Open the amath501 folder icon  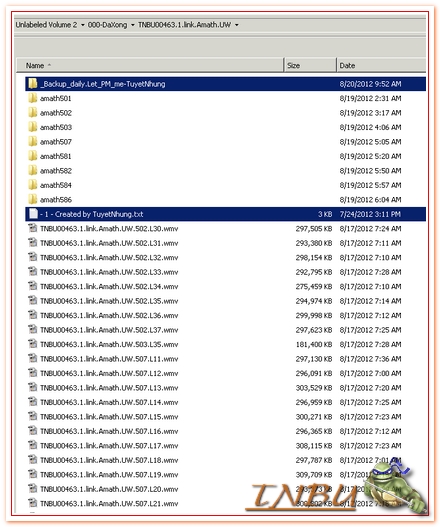pyautogui.click(x=33, y=98)
